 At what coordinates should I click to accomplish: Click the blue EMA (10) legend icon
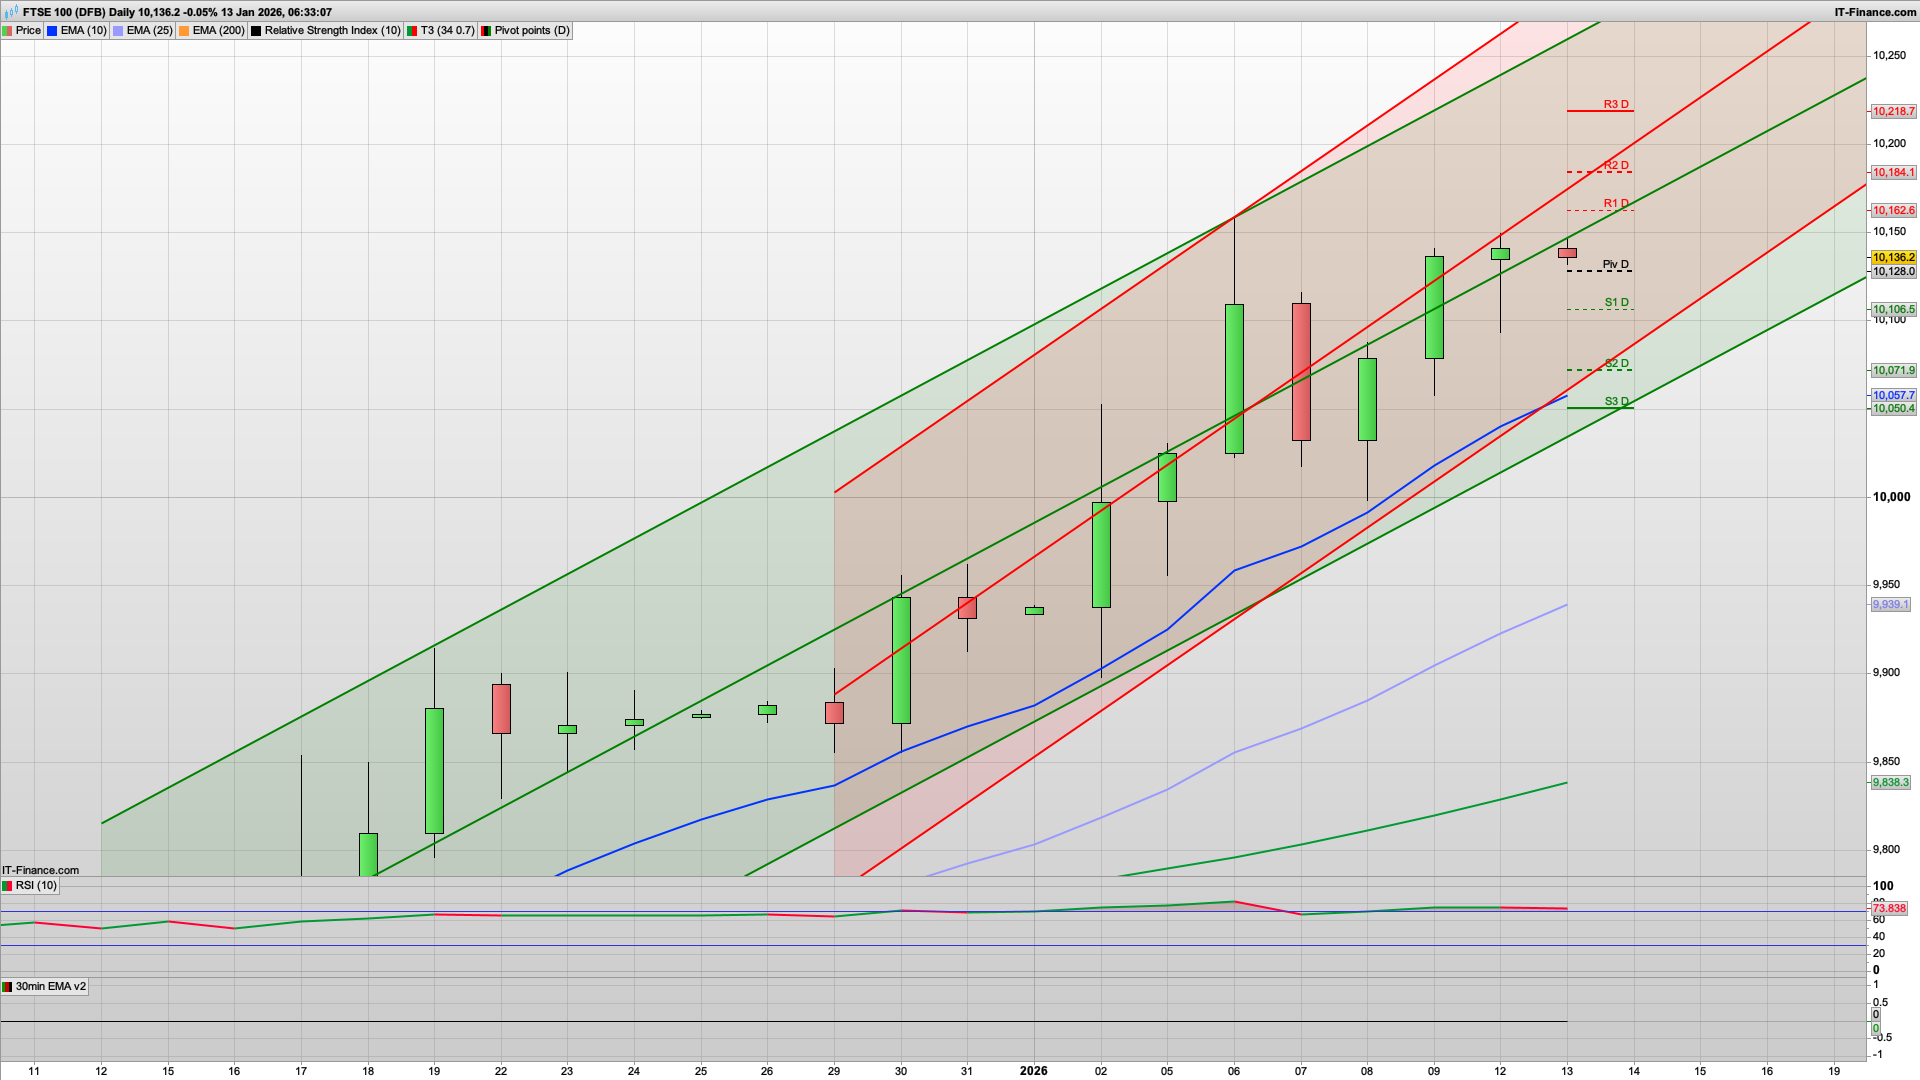point(50,30)
